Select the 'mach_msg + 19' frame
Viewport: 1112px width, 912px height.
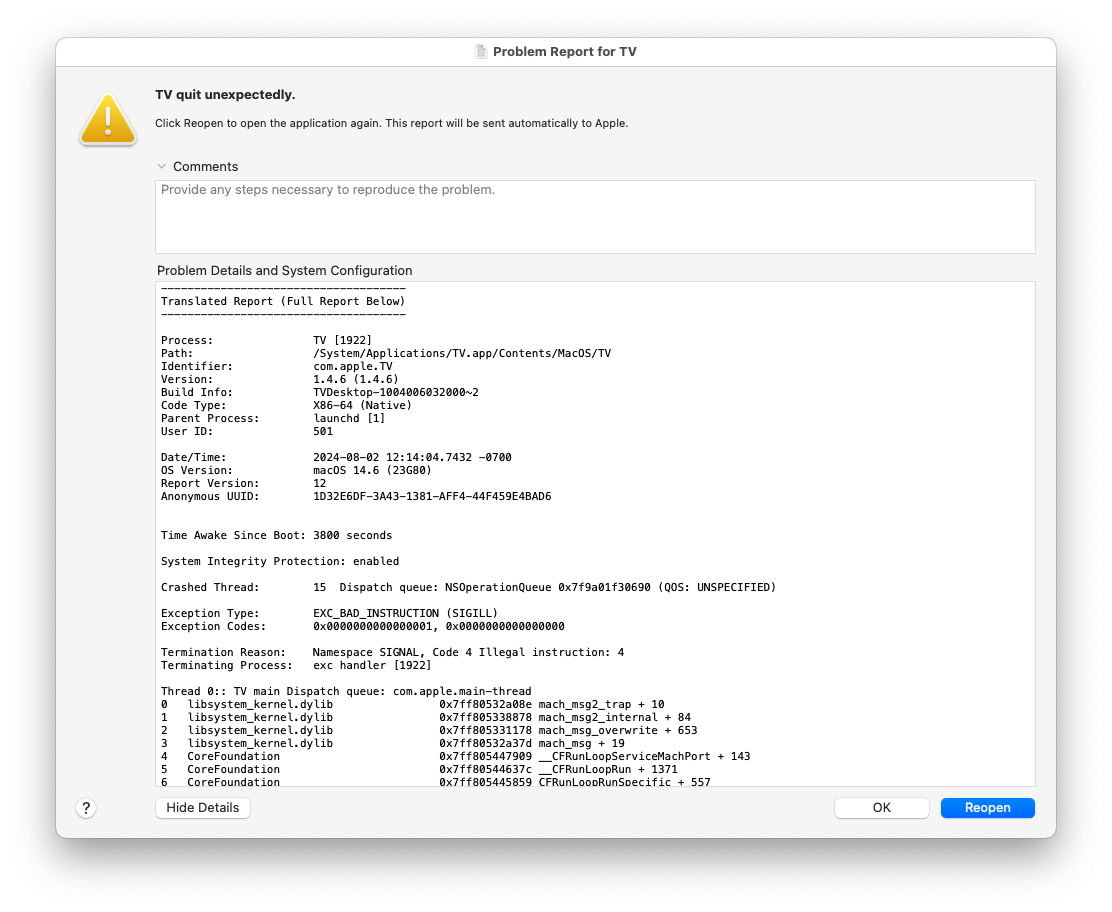tap(393, 743)
